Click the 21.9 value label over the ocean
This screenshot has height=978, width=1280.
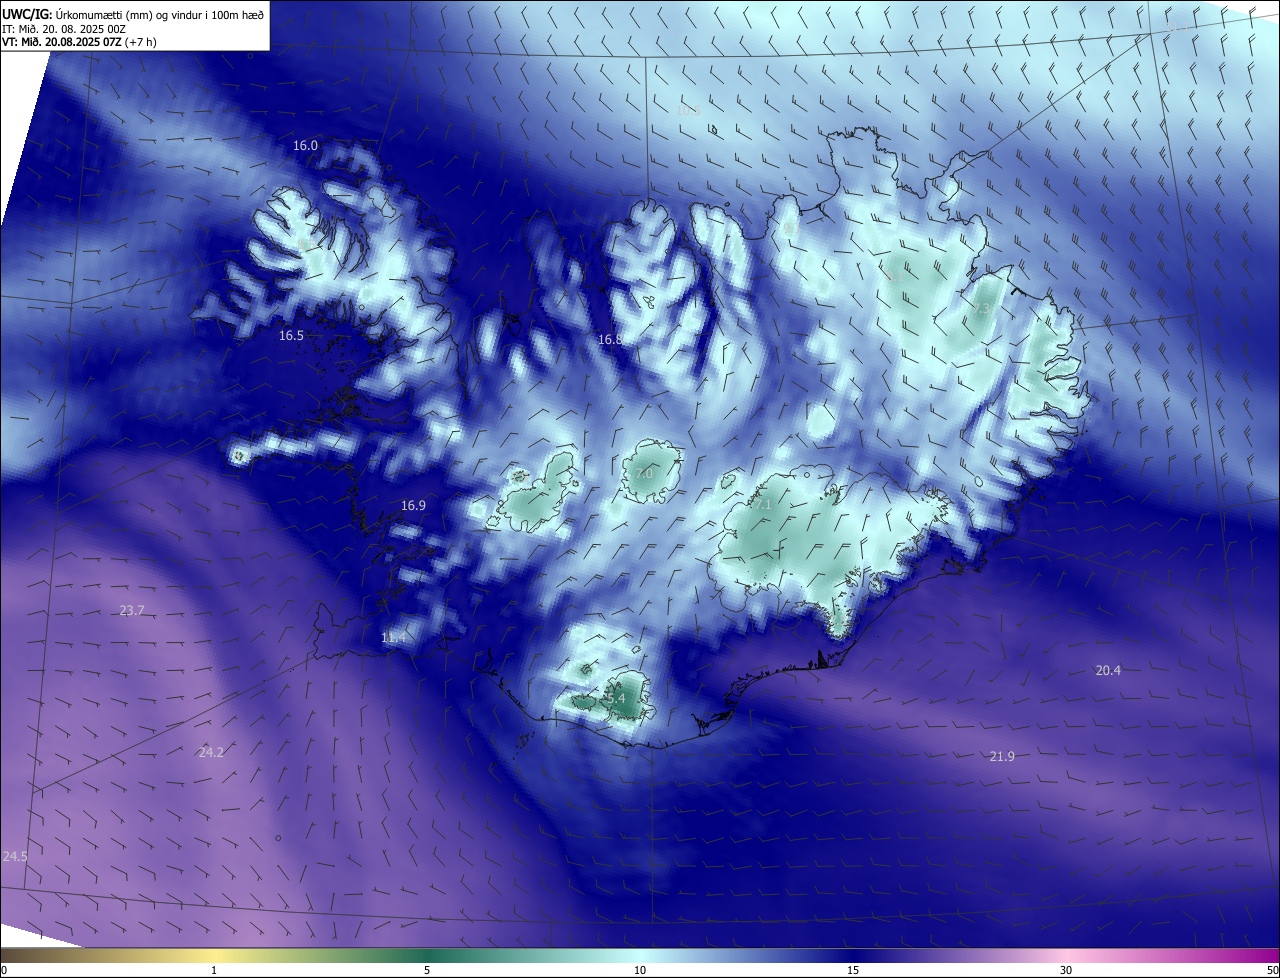[x=1002, y=757]
